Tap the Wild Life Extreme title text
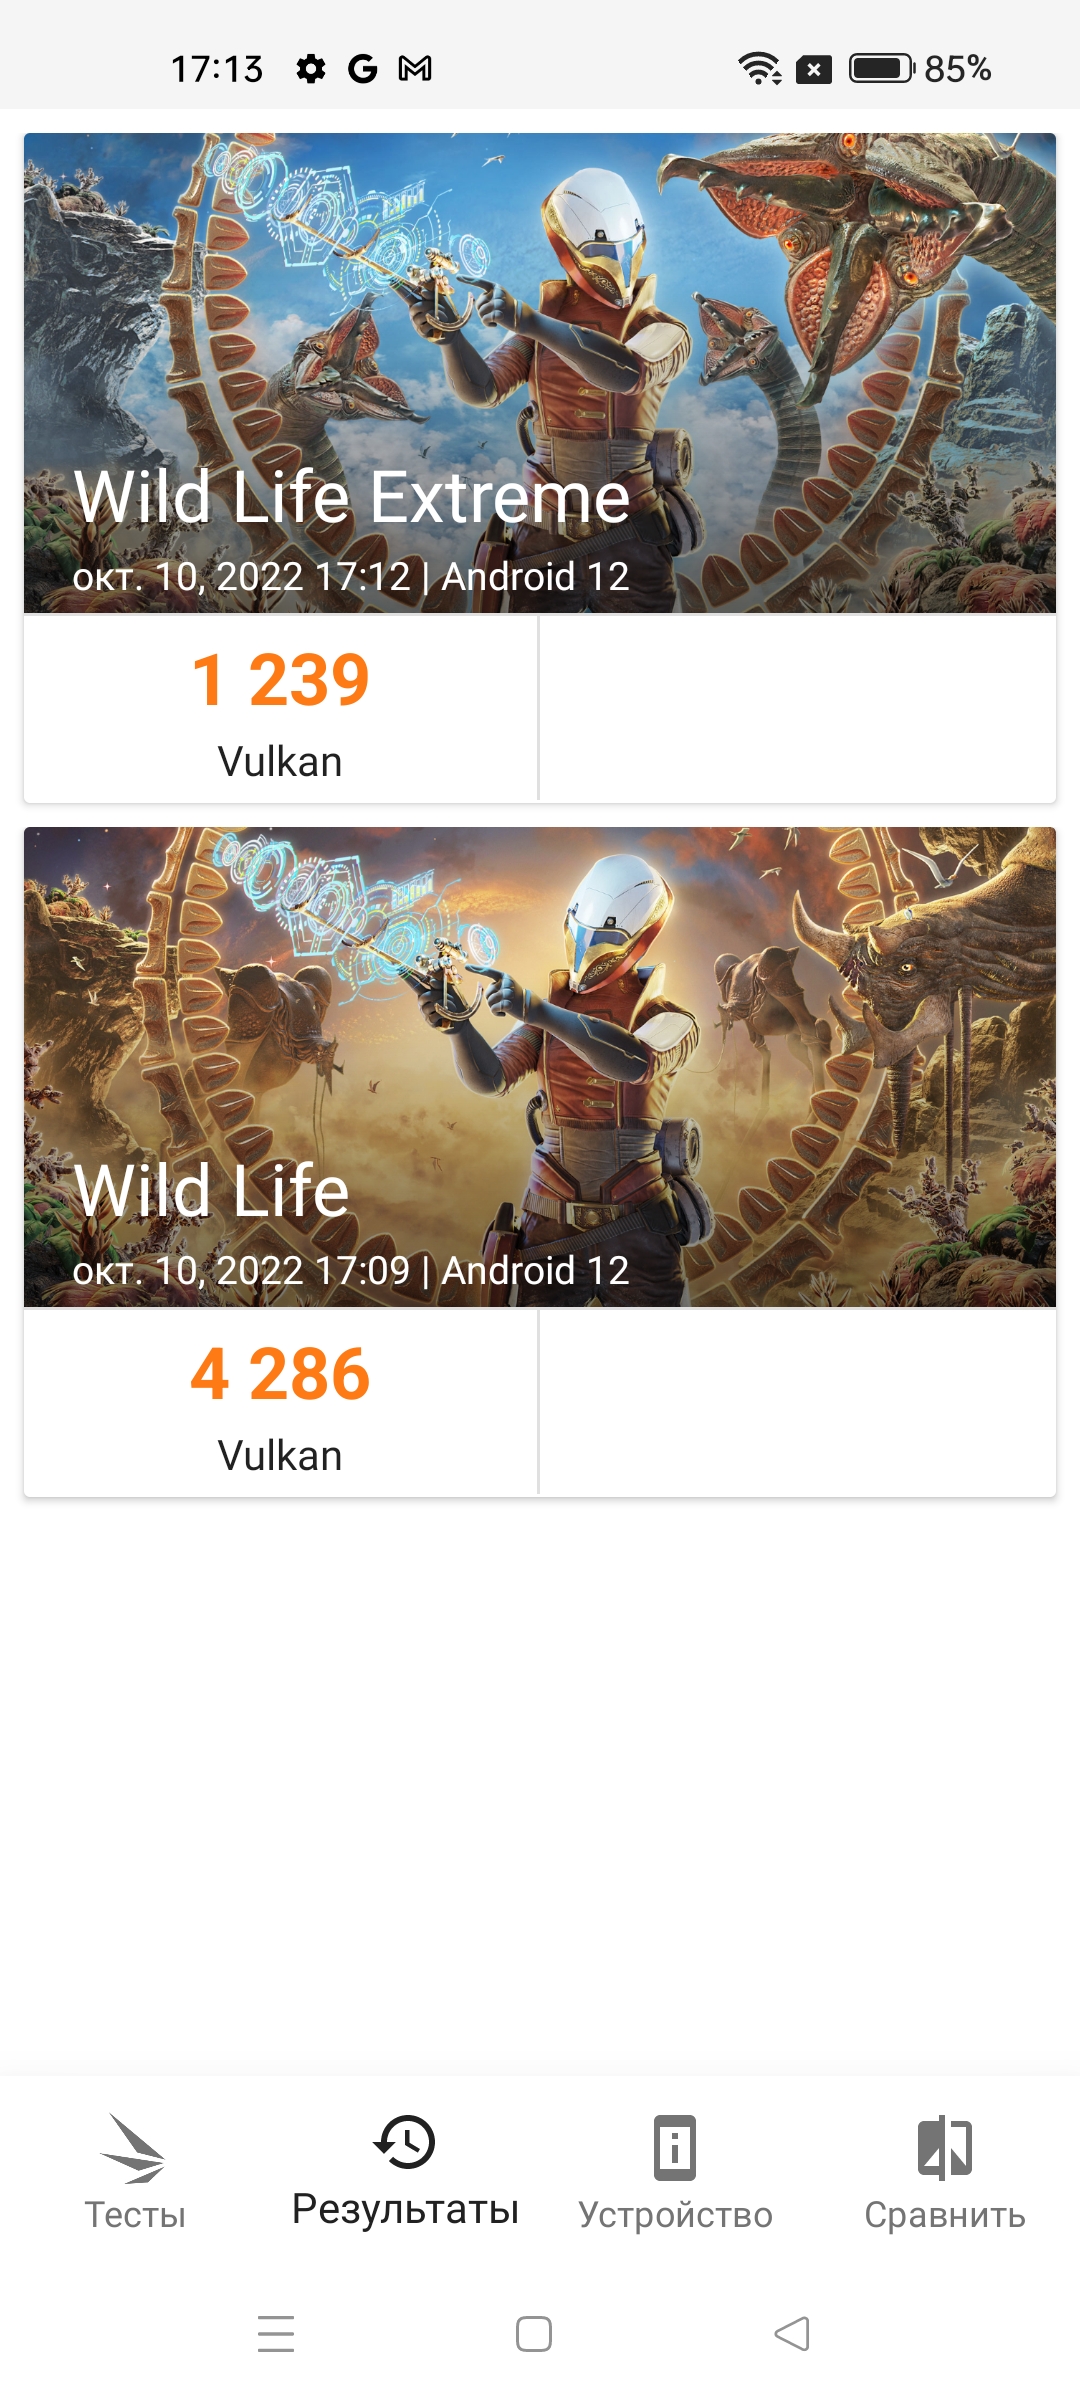This screenshot has width=1080, height=2400. pyautogui.click(x=352, y=498)
